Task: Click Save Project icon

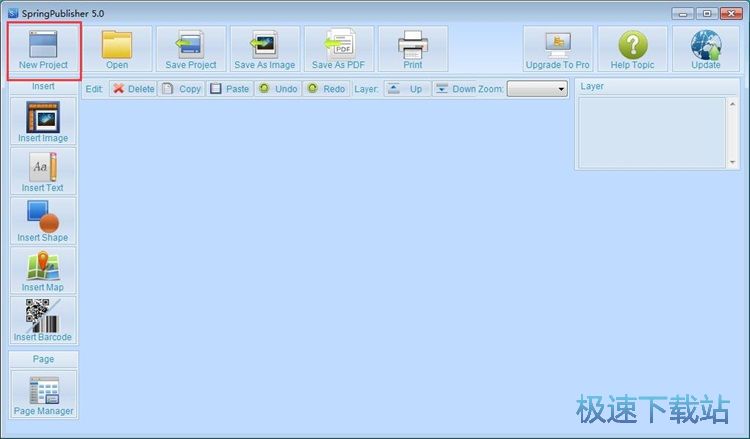Action: pyautogui.click(x=191, y=49)
